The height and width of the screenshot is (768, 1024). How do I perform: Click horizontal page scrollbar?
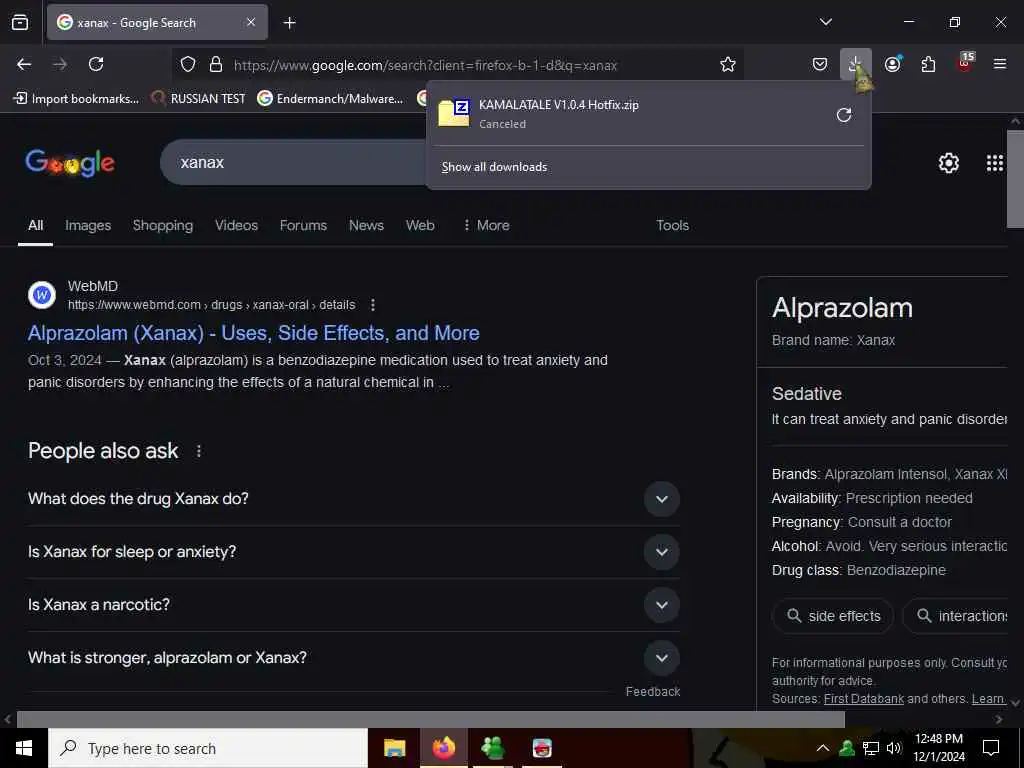(430, 720)
